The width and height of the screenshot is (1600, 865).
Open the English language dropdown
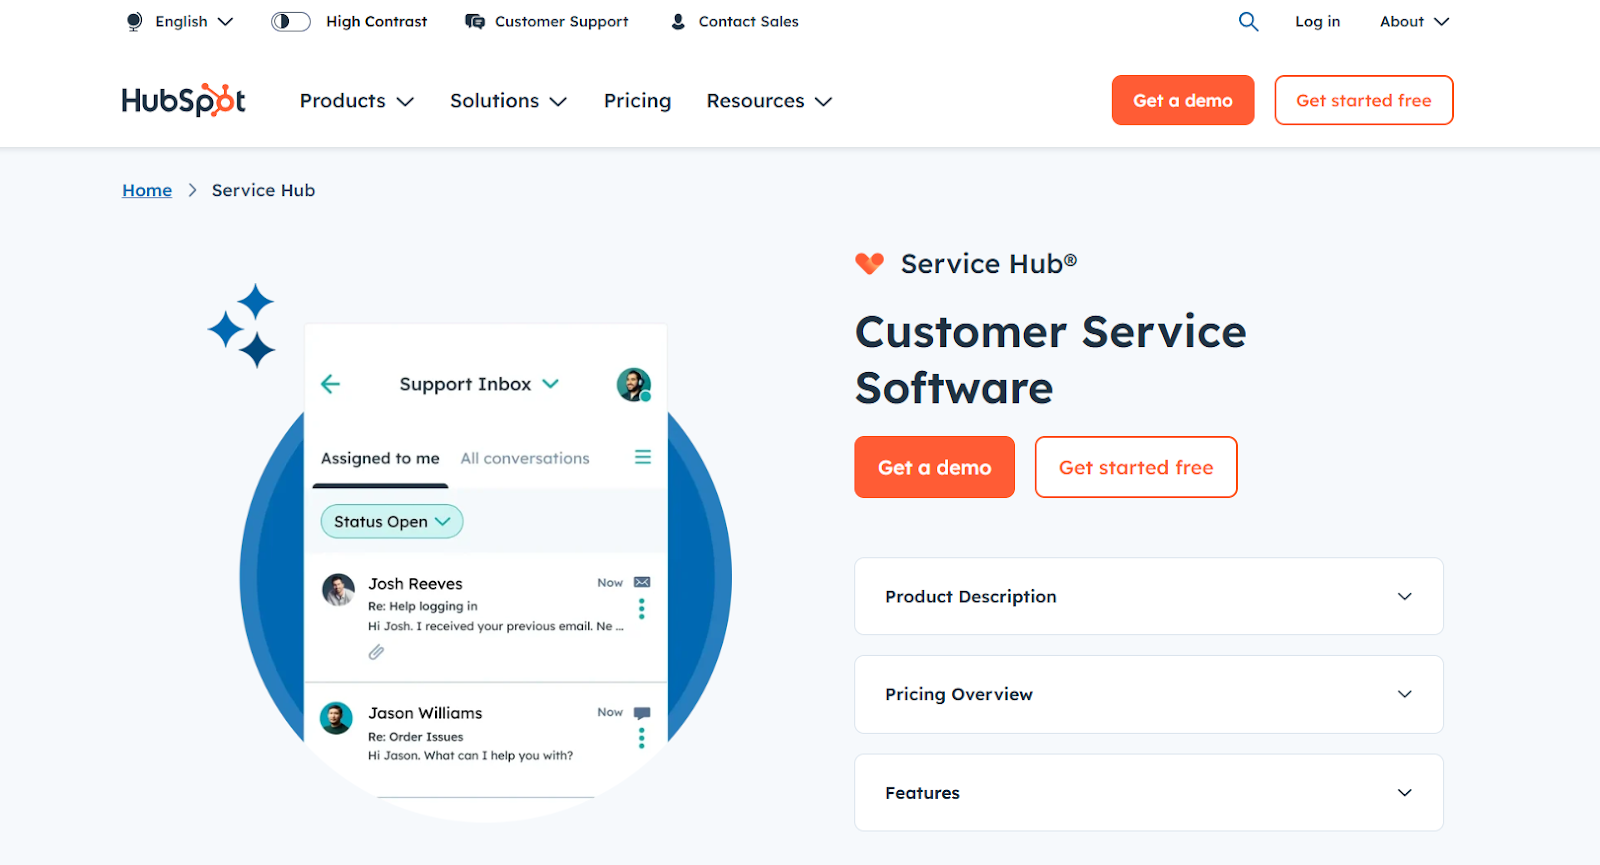pyautogui.click(x=194, y=21)
